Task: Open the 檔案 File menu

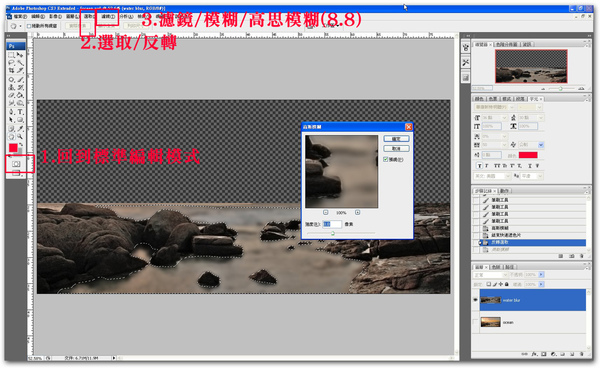Action: (x=20, y=16)
